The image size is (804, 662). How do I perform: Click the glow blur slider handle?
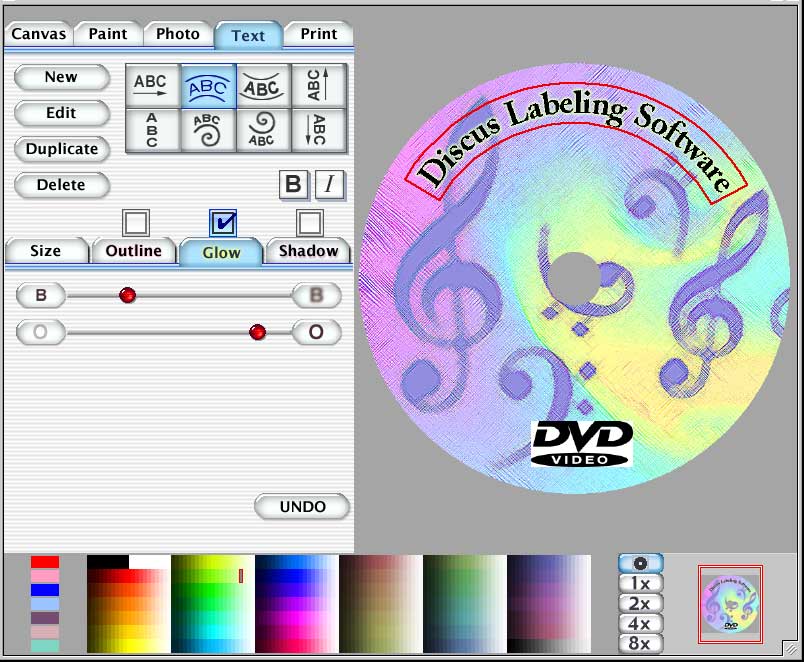pyautogui.click(x=127, y=295)
